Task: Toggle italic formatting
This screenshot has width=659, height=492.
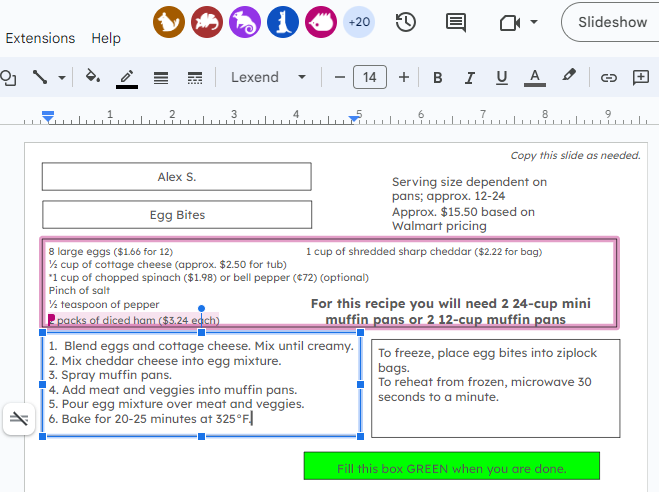Action: point(469,77)
